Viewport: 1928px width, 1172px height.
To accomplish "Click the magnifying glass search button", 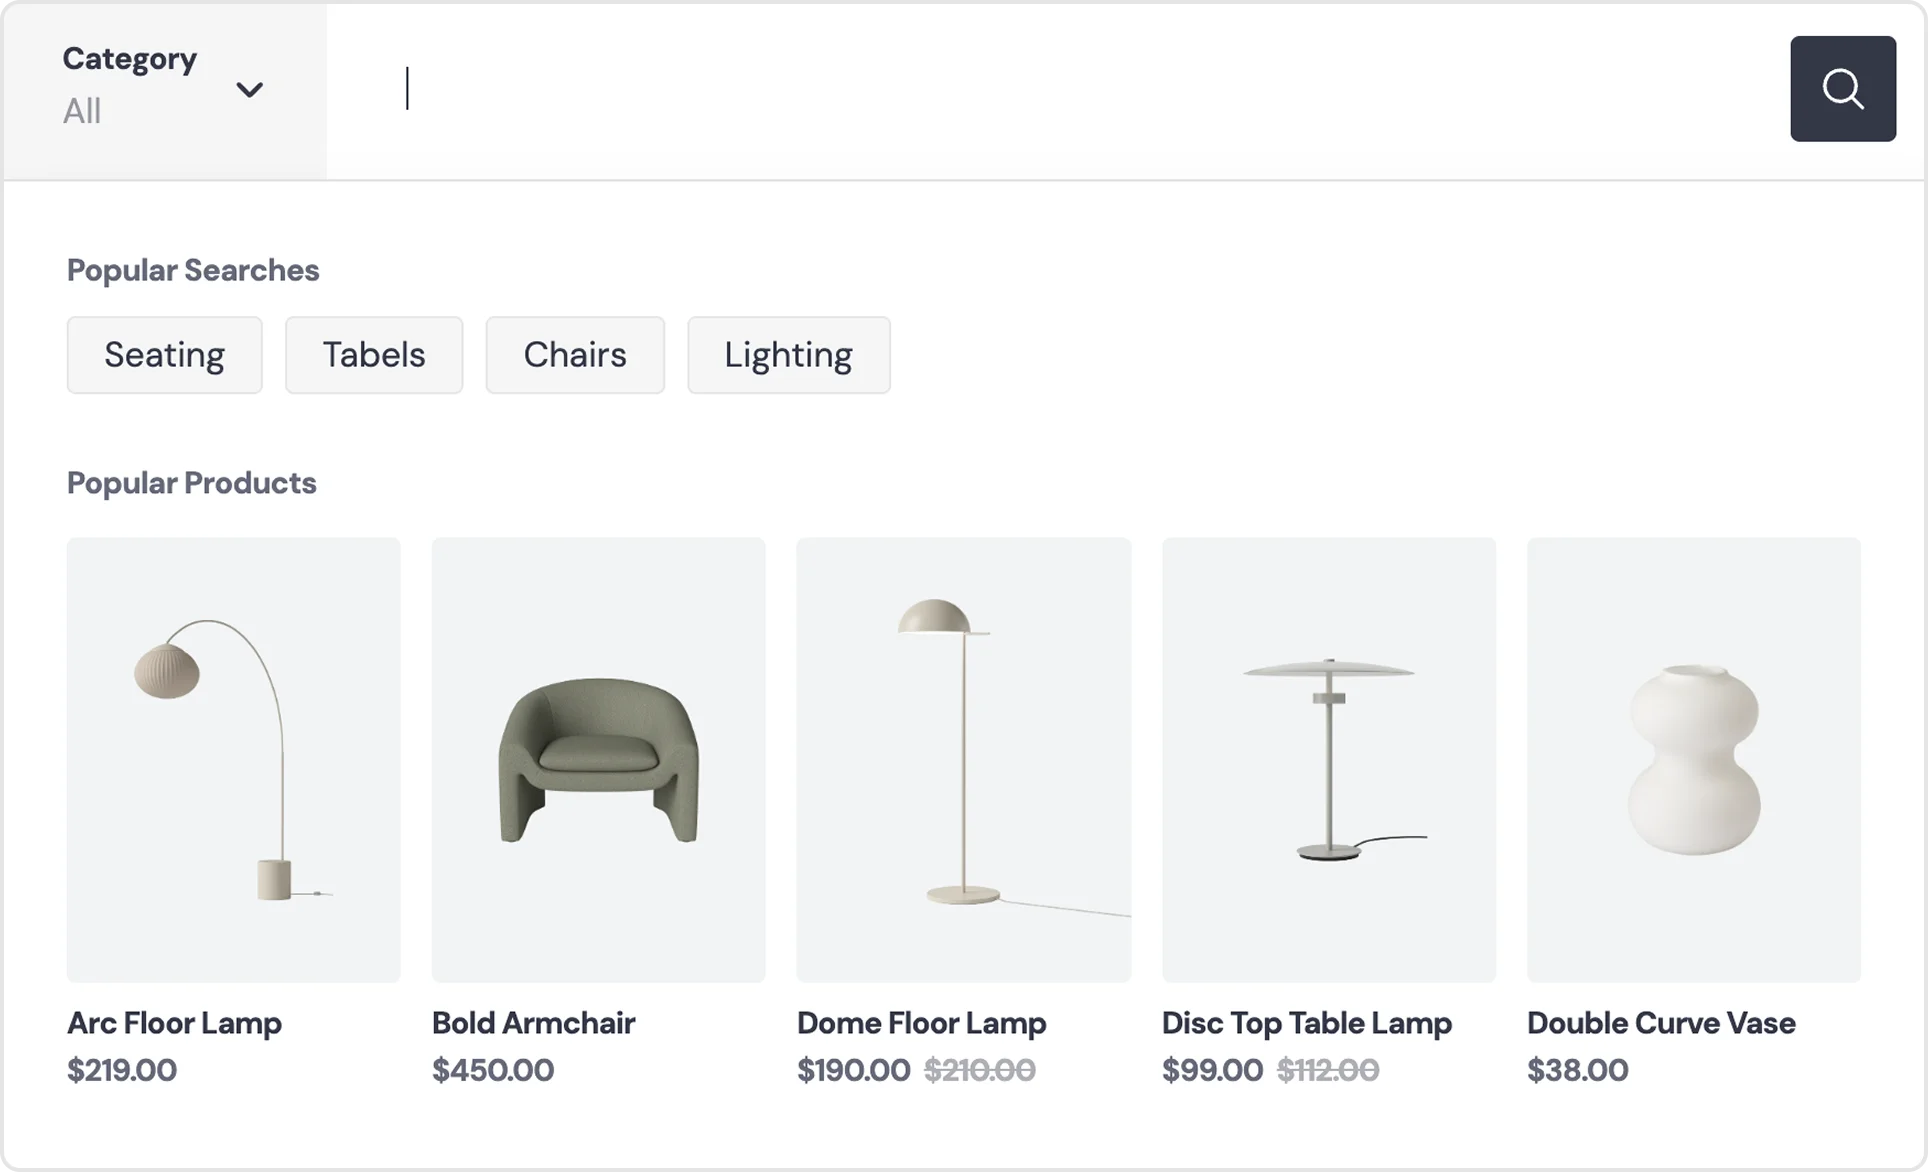I will [1842, 89].
